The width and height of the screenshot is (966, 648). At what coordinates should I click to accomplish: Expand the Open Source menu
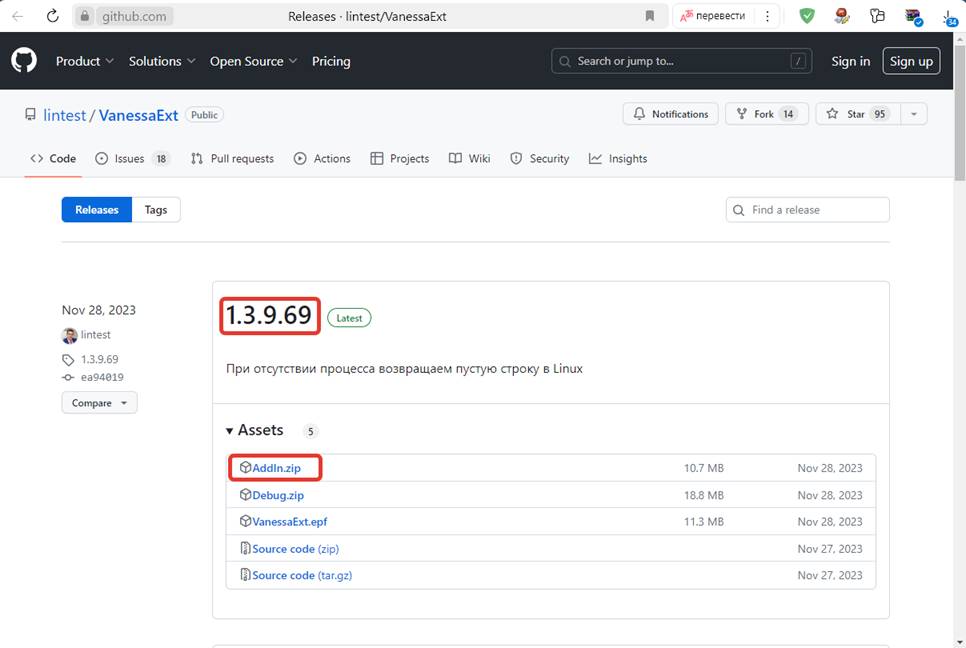(x=253, y=61)
